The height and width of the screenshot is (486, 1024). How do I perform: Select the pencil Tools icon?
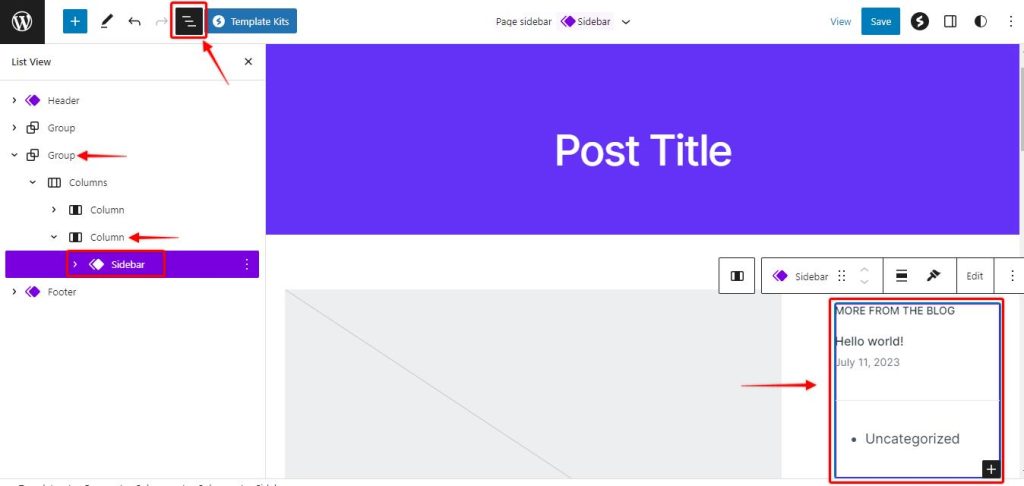coord(107,21)
